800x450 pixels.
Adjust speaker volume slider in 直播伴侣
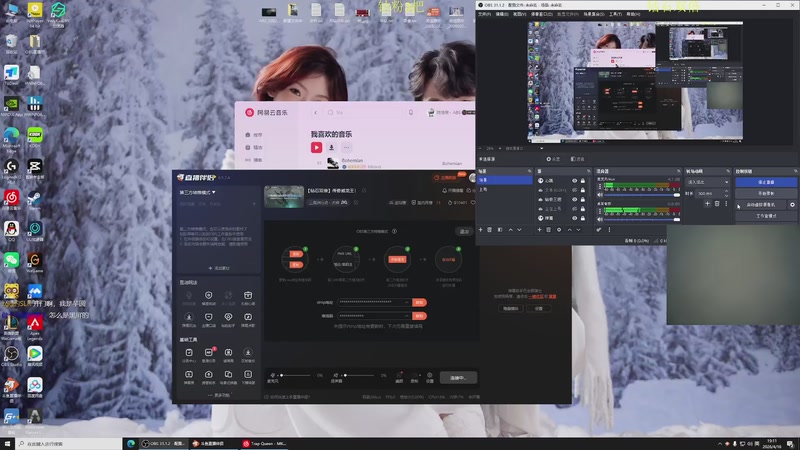coord(359,376)
